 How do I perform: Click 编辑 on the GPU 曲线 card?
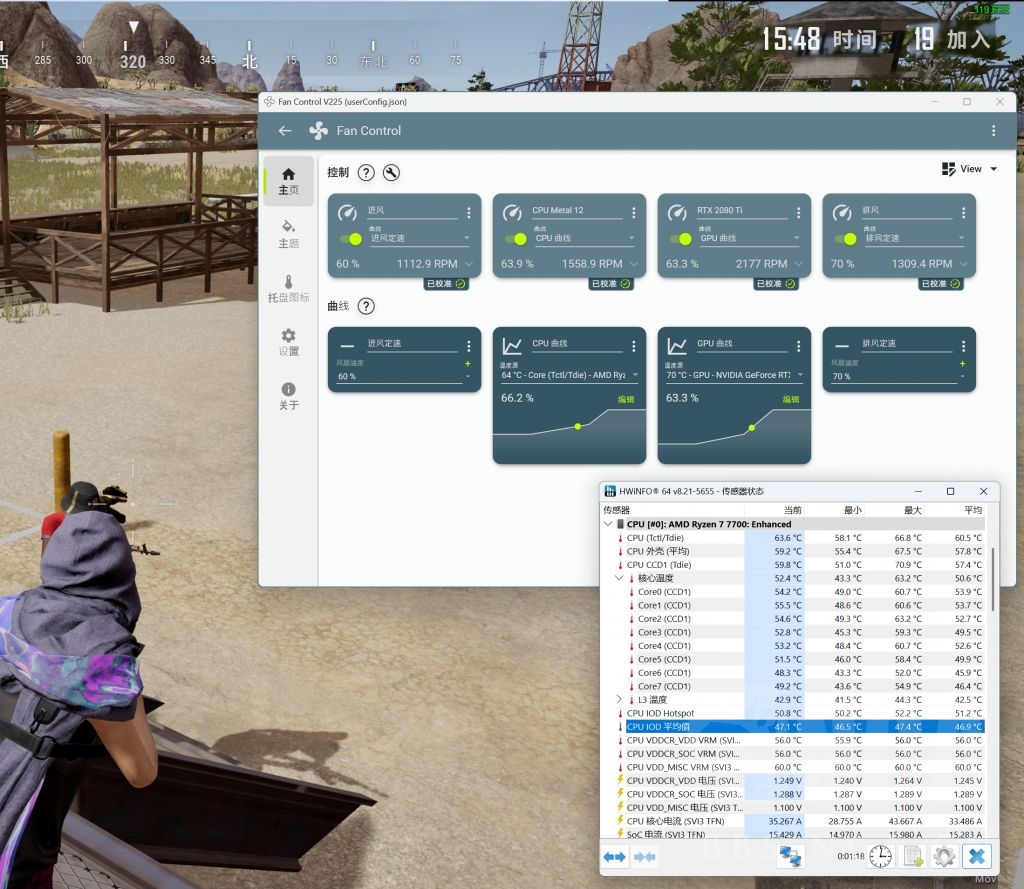pyautogui.click(x=794, y=399)
